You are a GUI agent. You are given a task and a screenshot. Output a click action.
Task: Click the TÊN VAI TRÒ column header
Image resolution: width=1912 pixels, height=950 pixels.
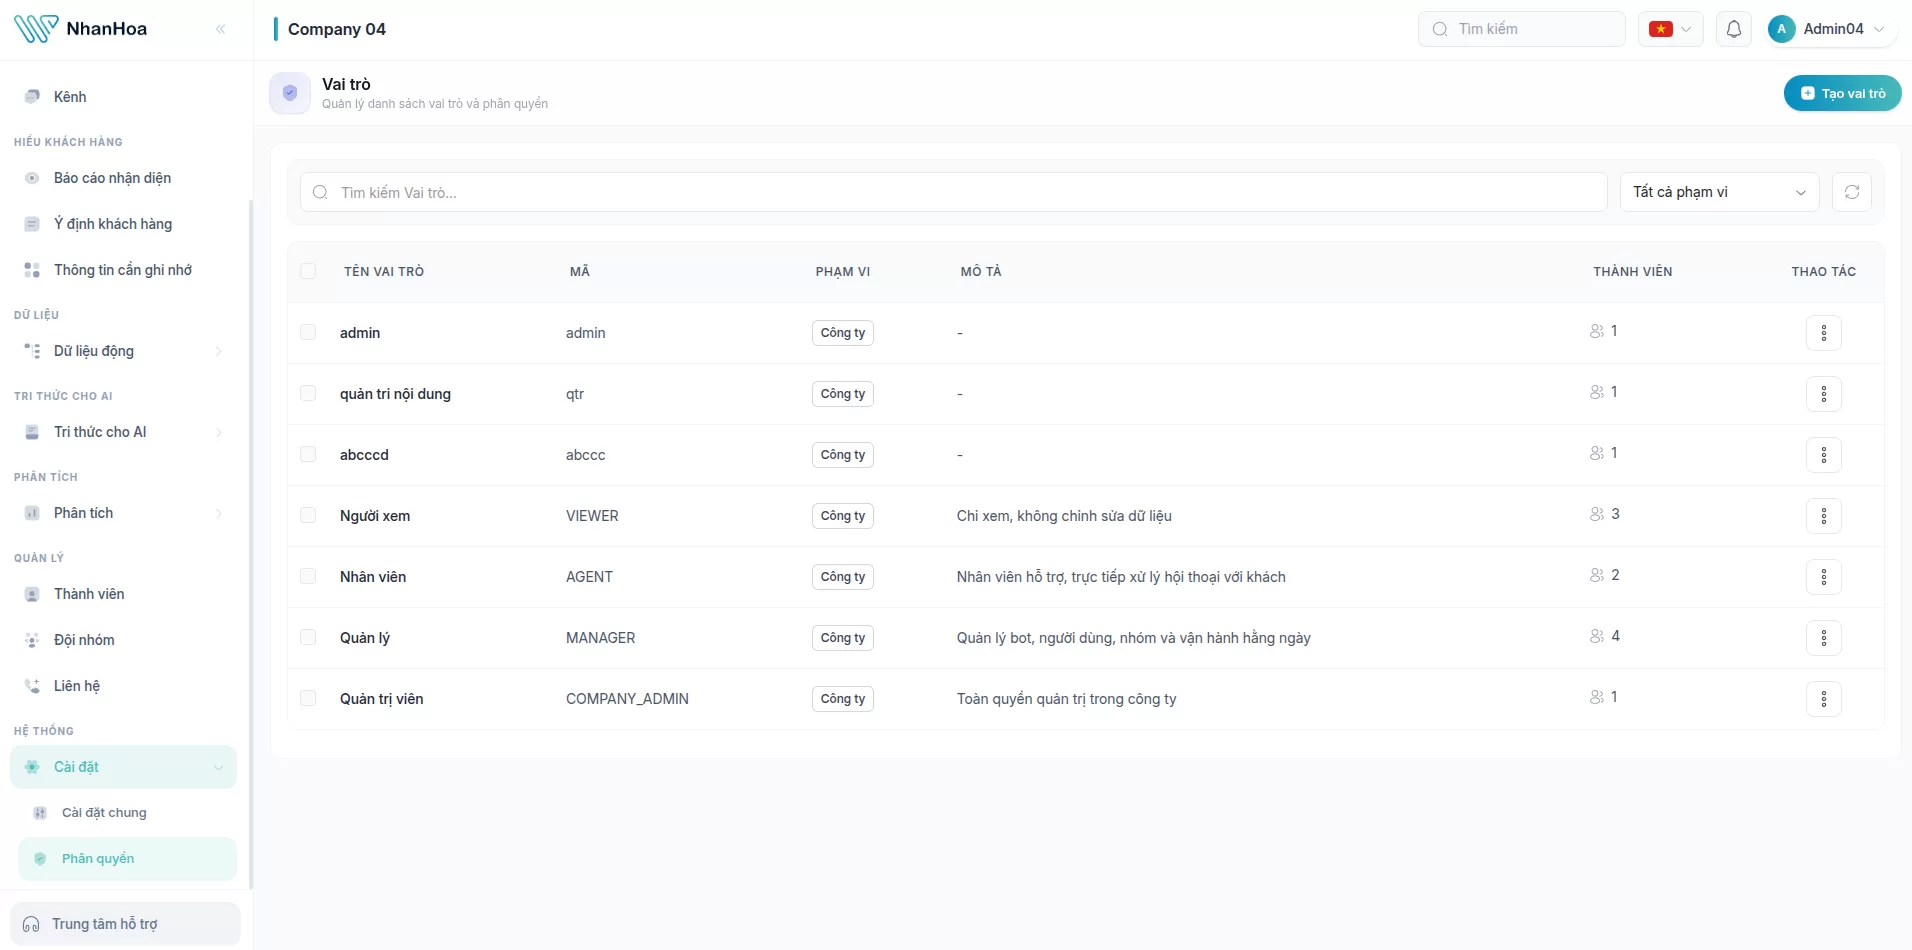[384, 272]
